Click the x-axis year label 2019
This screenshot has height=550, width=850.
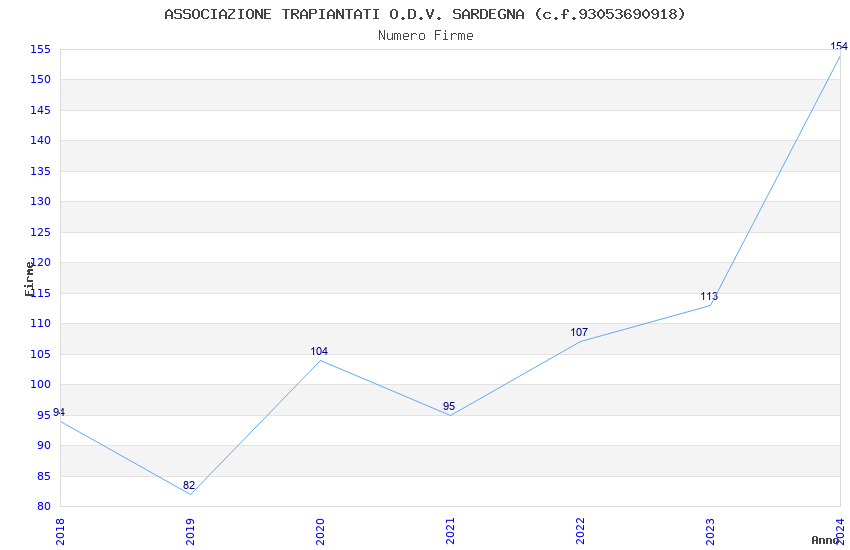tap(190, 532)
